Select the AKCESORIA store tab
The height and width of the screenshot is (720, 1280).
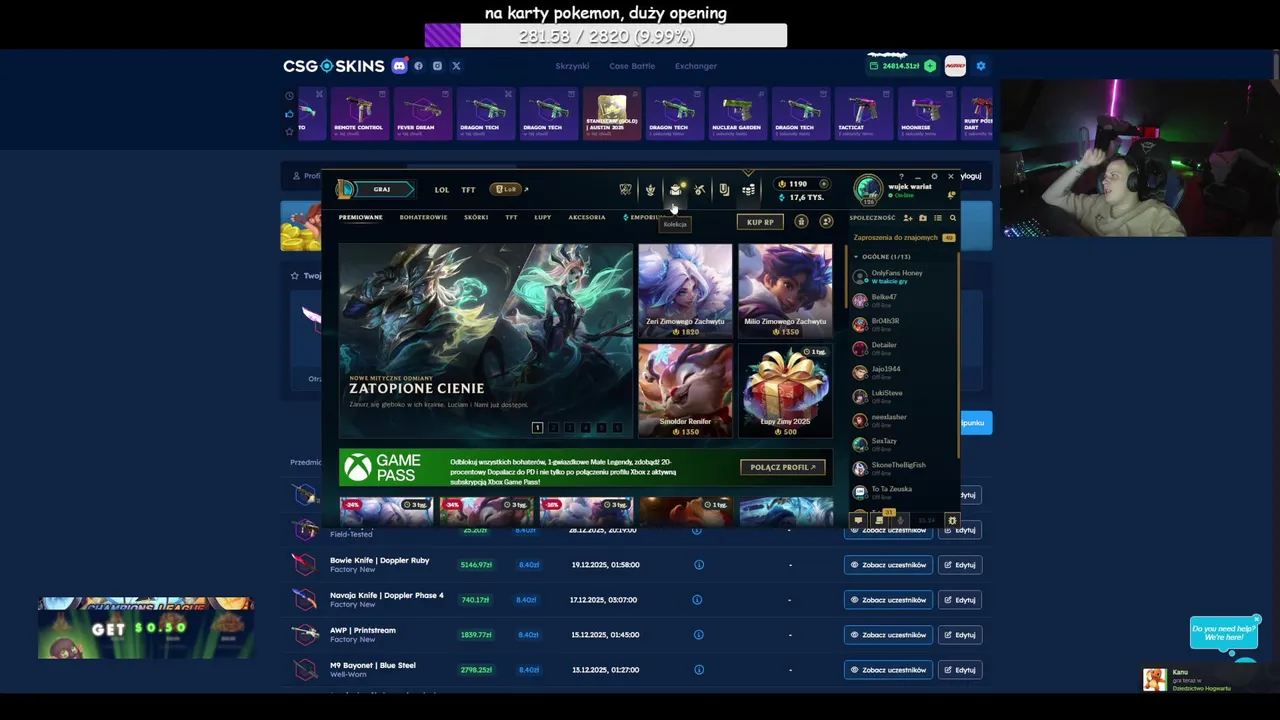coord(587,217)
